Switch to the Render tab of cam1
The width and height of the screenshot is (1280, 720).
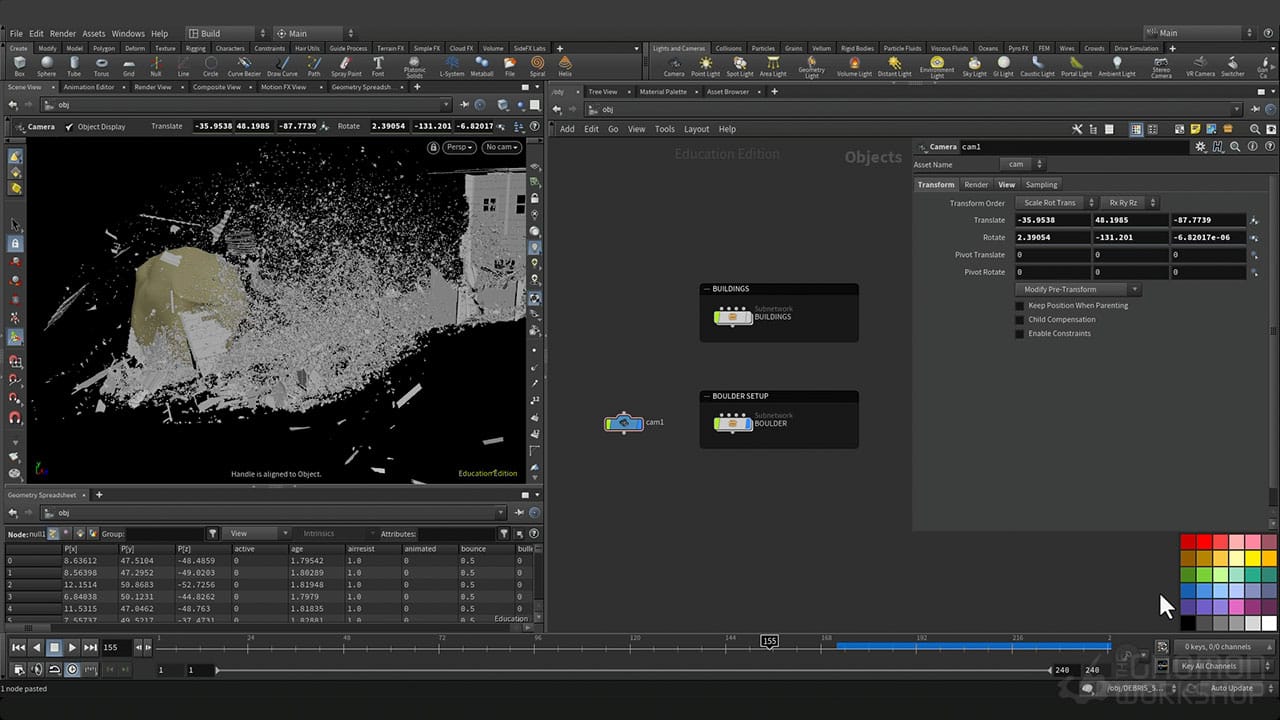point(976,184)
